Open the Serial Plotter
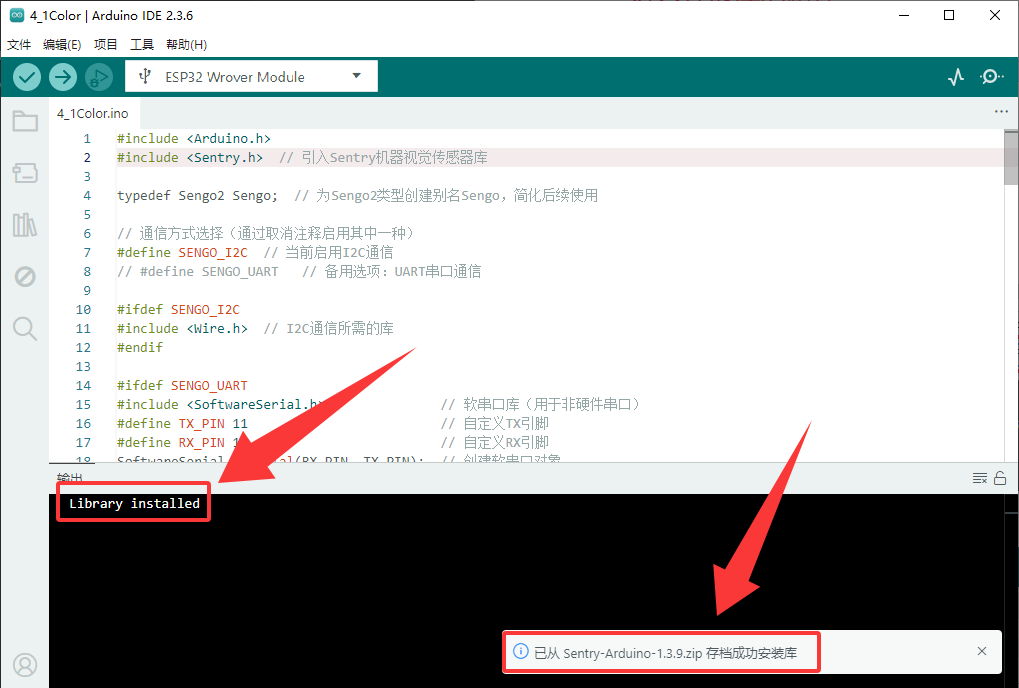This screenshot has height=688, width=1019. pos(955,77)
